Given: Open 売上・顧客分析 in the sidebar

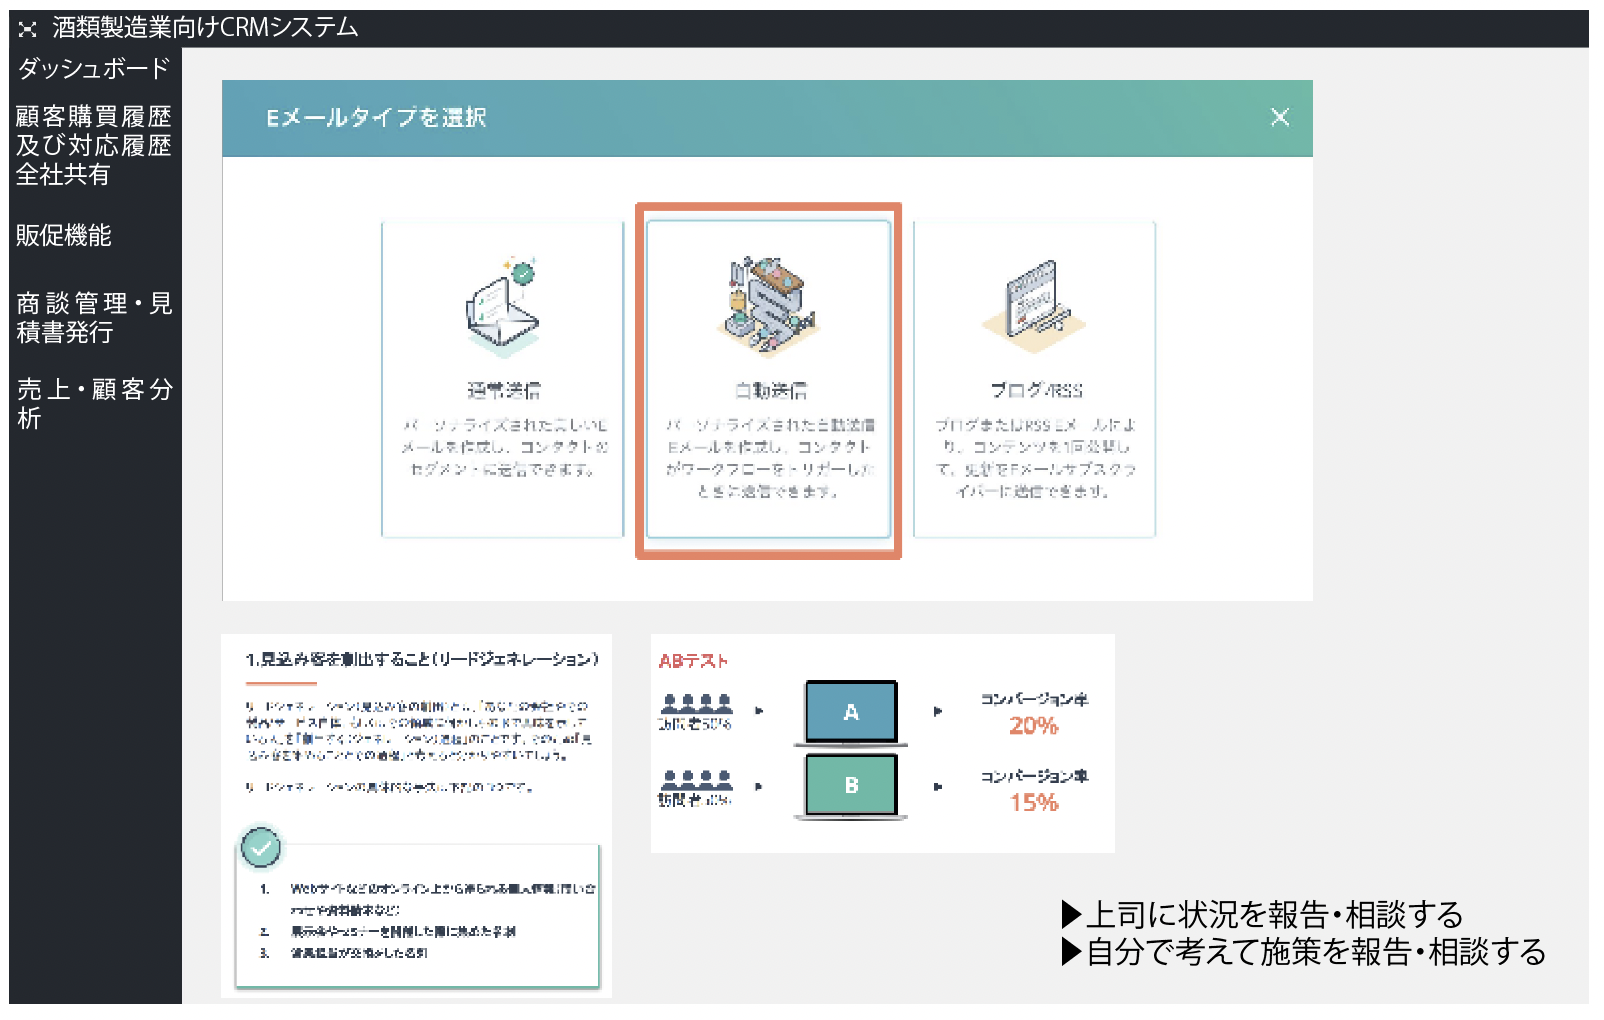Looking at the screenshot, I should [x=94, y=403].
